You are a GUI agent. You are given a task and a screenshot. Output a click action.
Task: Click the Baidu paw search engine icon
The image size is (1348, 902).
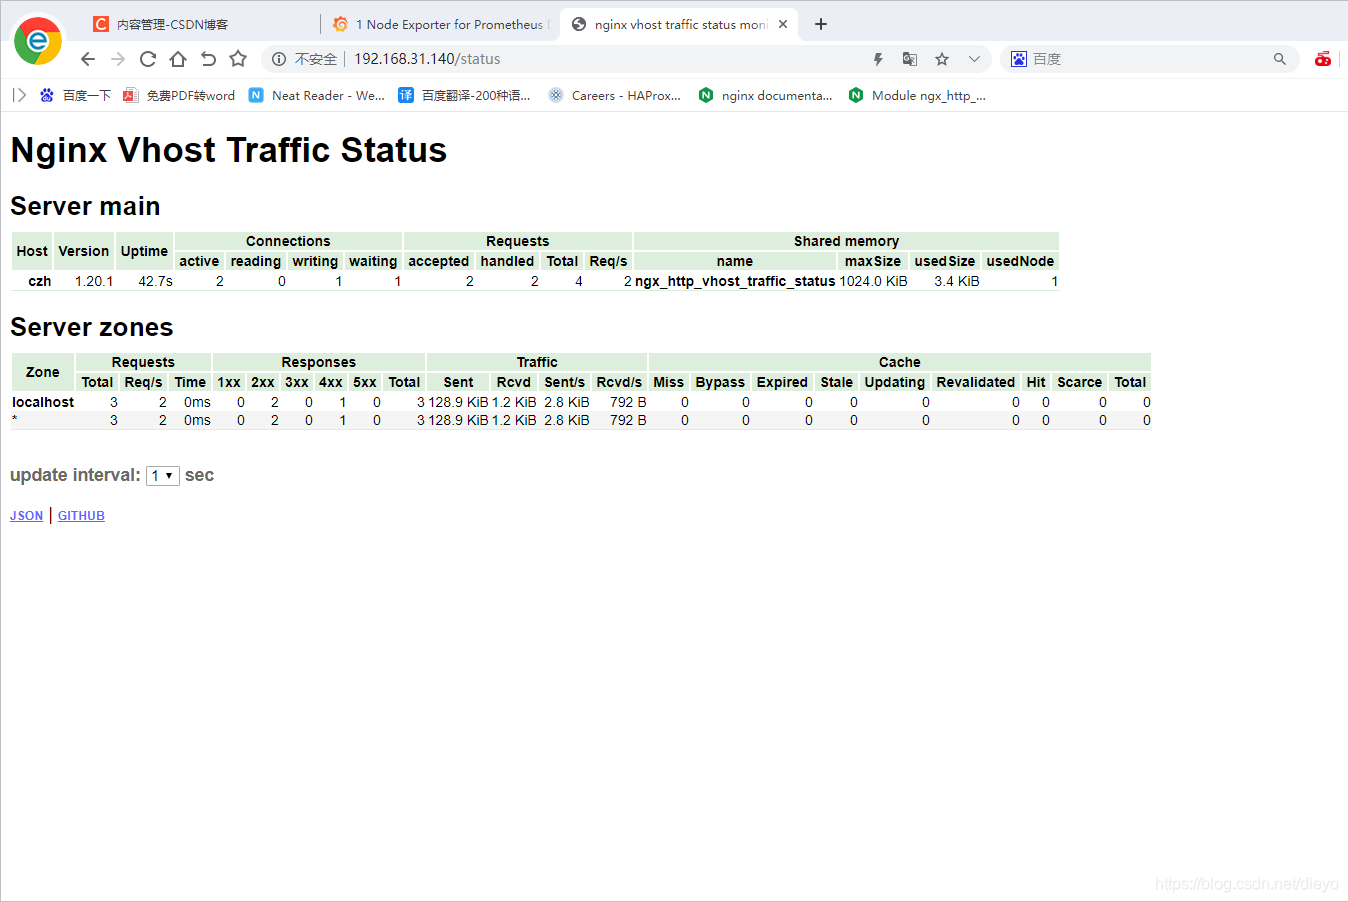click(1019, 59)
